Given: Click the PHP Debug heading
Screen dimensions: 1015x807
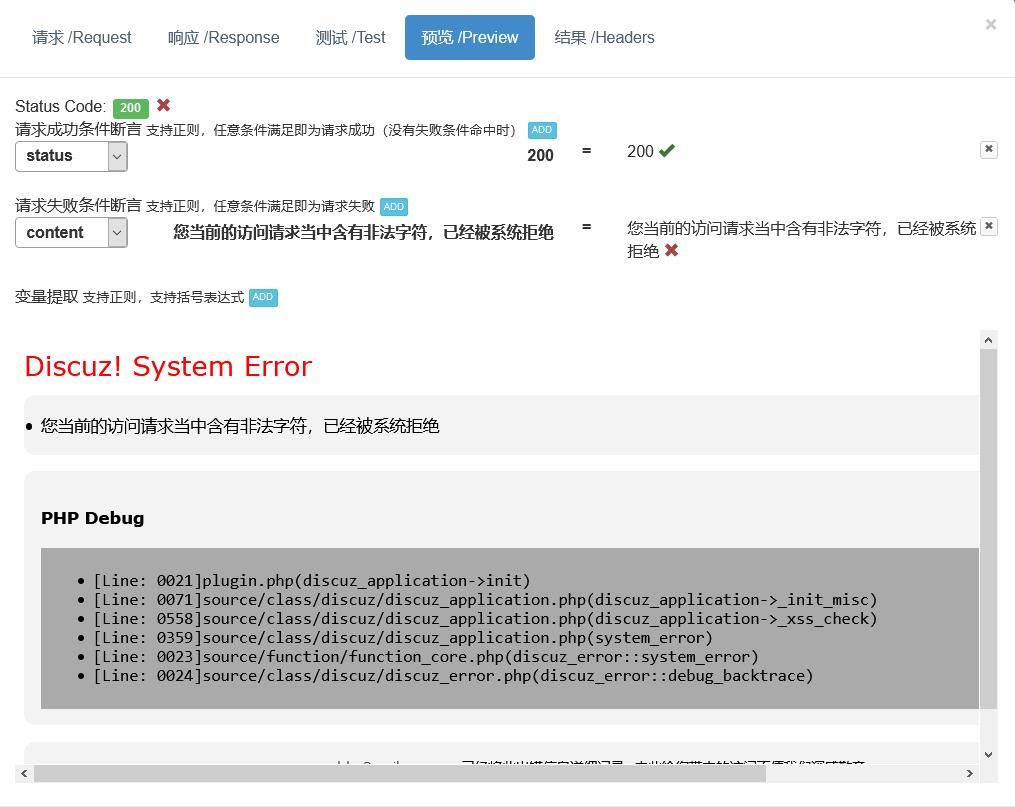Looking at the screenshot, I should click(x=93, y=518).
